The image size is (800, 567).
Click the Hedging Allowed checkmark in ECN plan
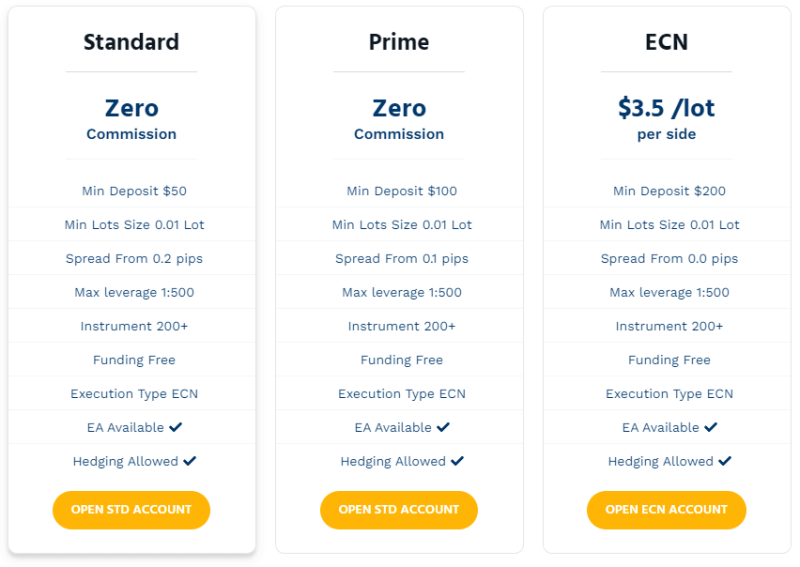725,461
